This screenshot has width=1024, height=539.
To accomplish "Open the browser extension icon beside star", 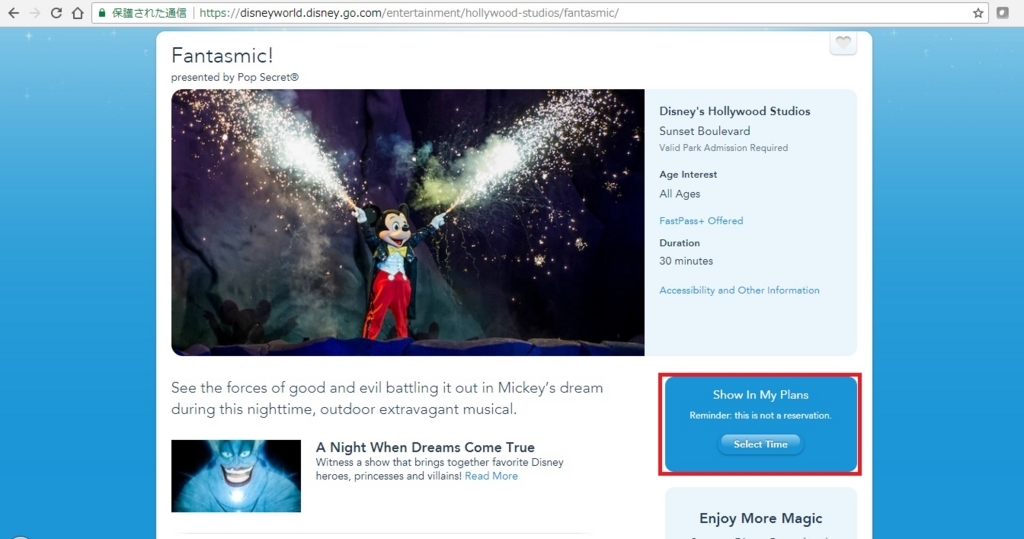I will click(x=1002, y=12).
